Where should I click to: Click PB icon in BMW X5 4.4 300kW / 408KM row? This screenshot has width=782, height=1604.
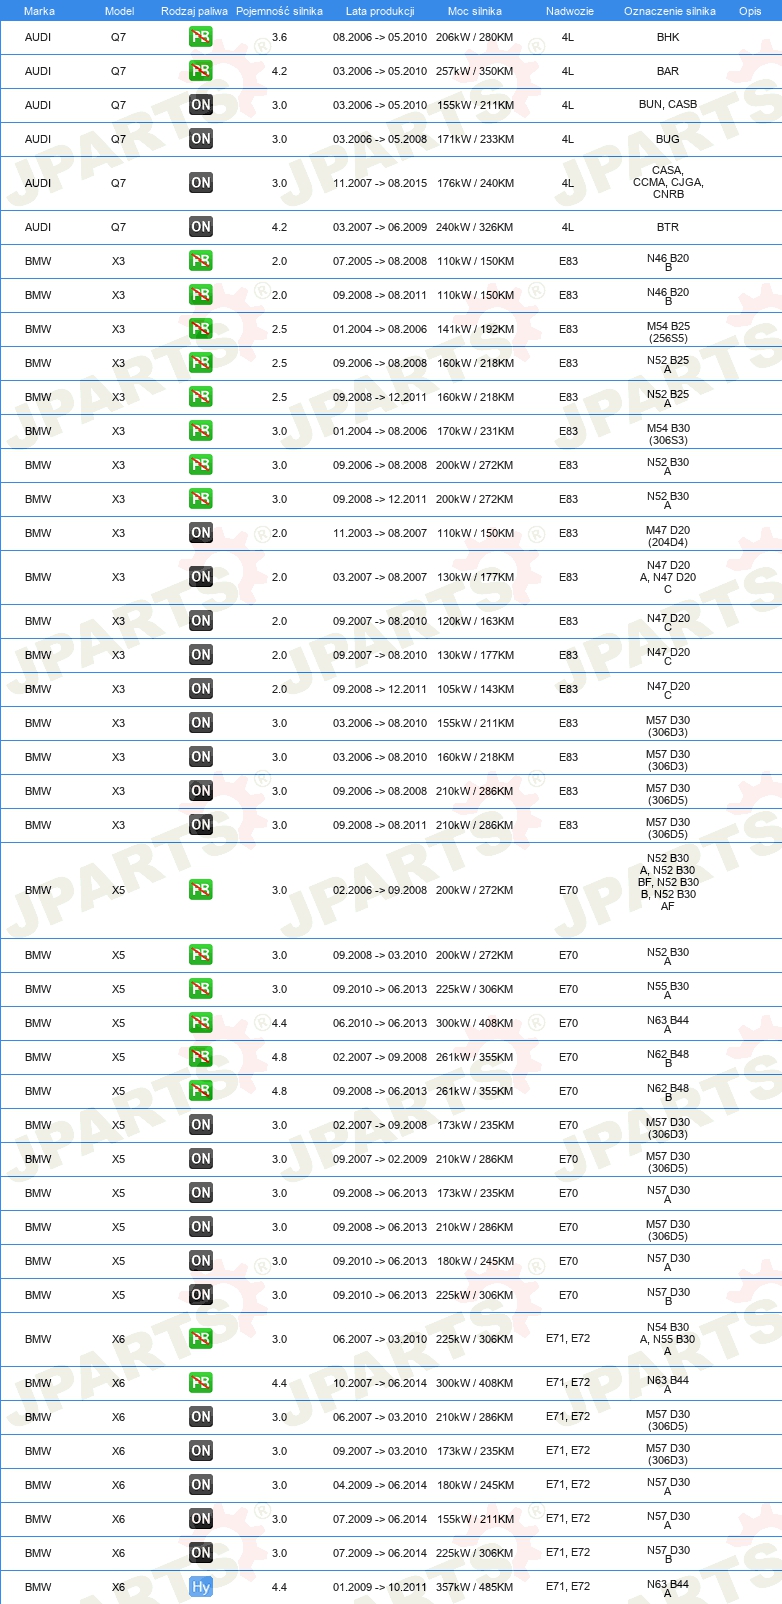(201, 1023)
